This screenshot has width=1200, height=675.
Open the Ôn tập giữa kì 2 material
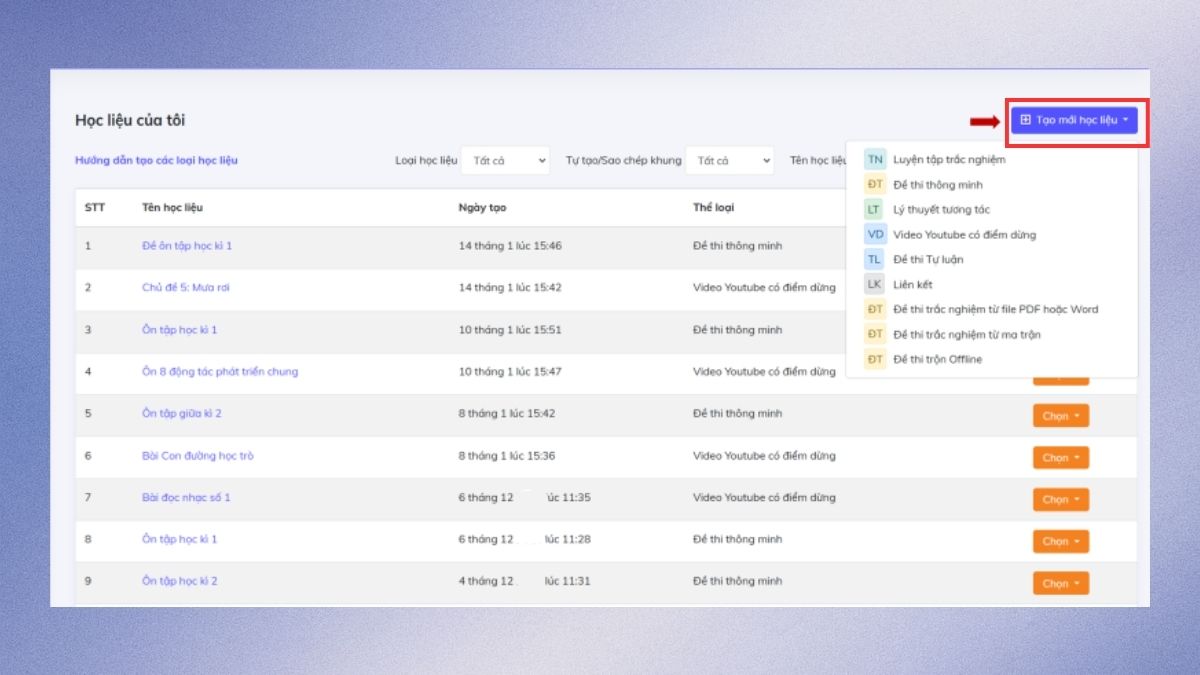point(182,413)
